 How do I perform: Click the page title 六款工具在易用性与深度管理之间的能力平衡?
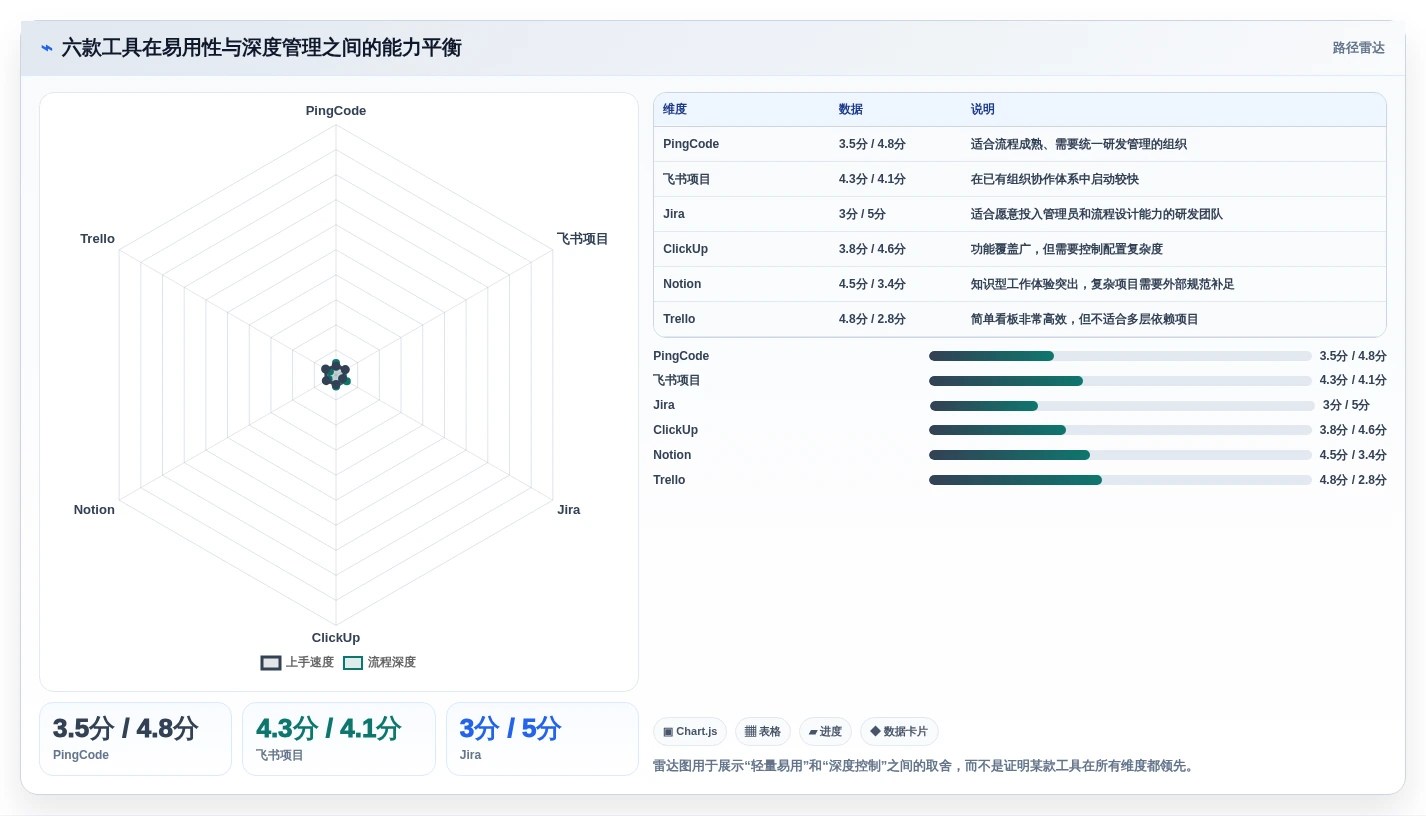point(261,48)
